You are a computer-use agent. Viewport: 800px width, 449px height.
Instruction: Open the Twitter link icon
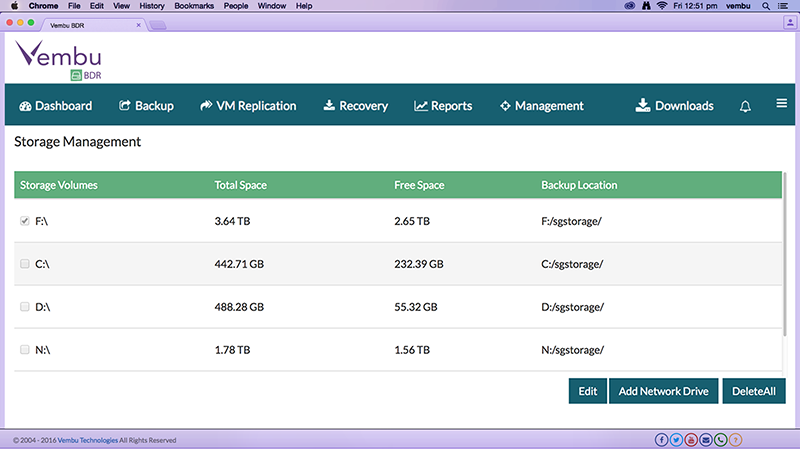tap(676, 439)
